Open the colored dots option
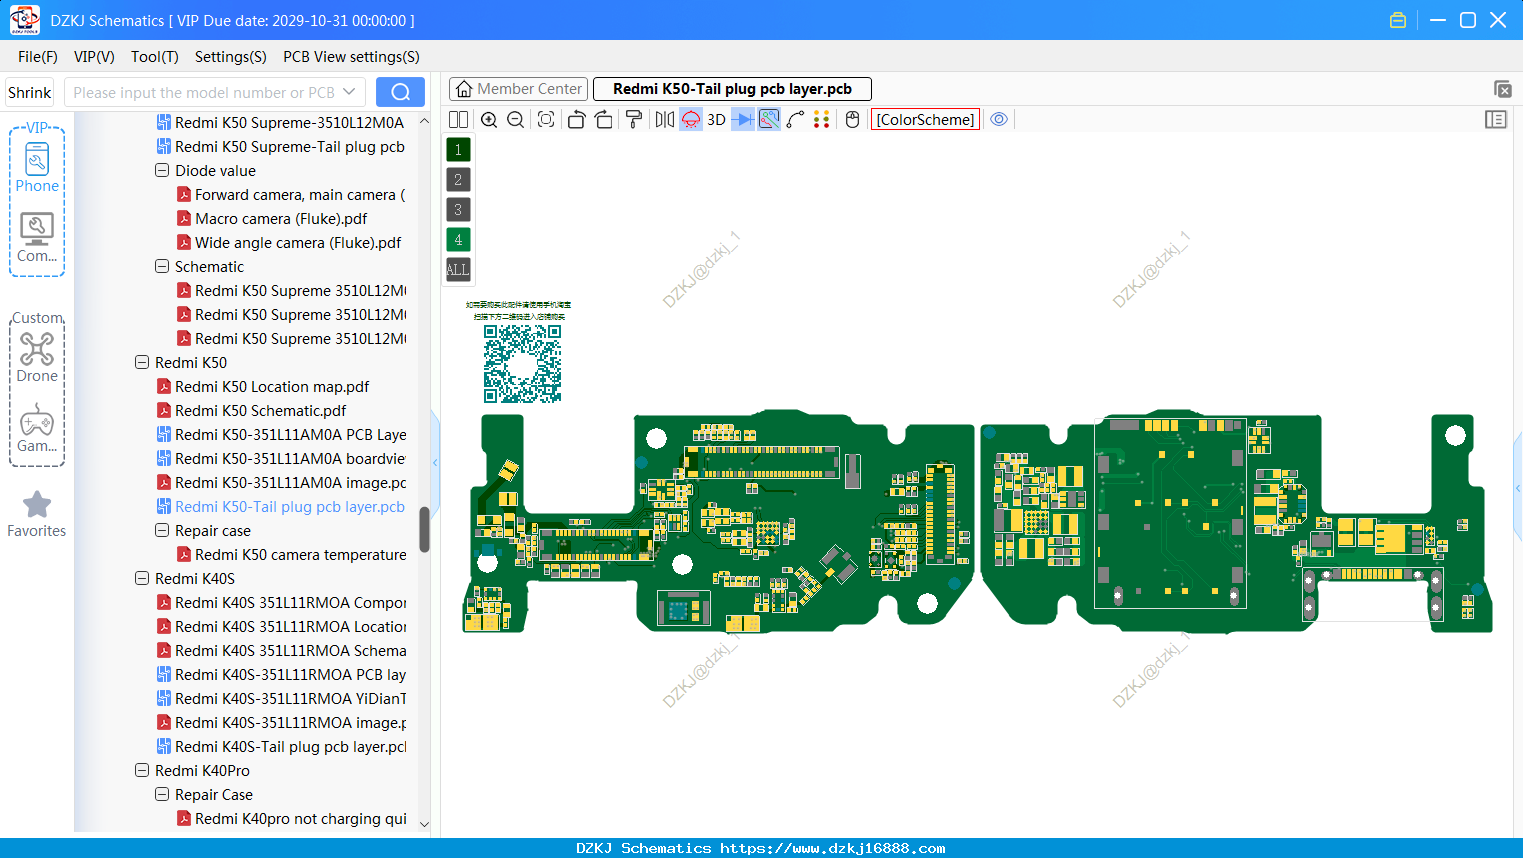This screenshot has width=1523, height=858. (822, 119)
